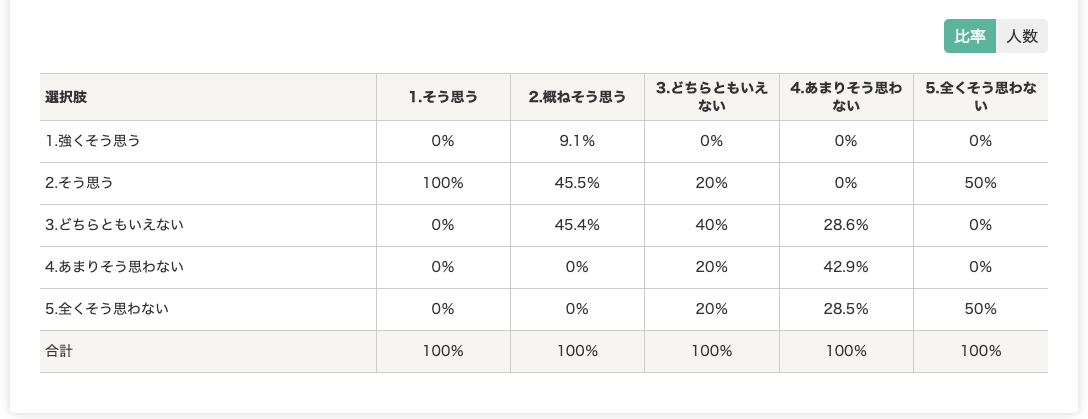Click the 4.あまりそう思わない column header
Viewport: 1088px width, 419px height.
coord(845,97)
